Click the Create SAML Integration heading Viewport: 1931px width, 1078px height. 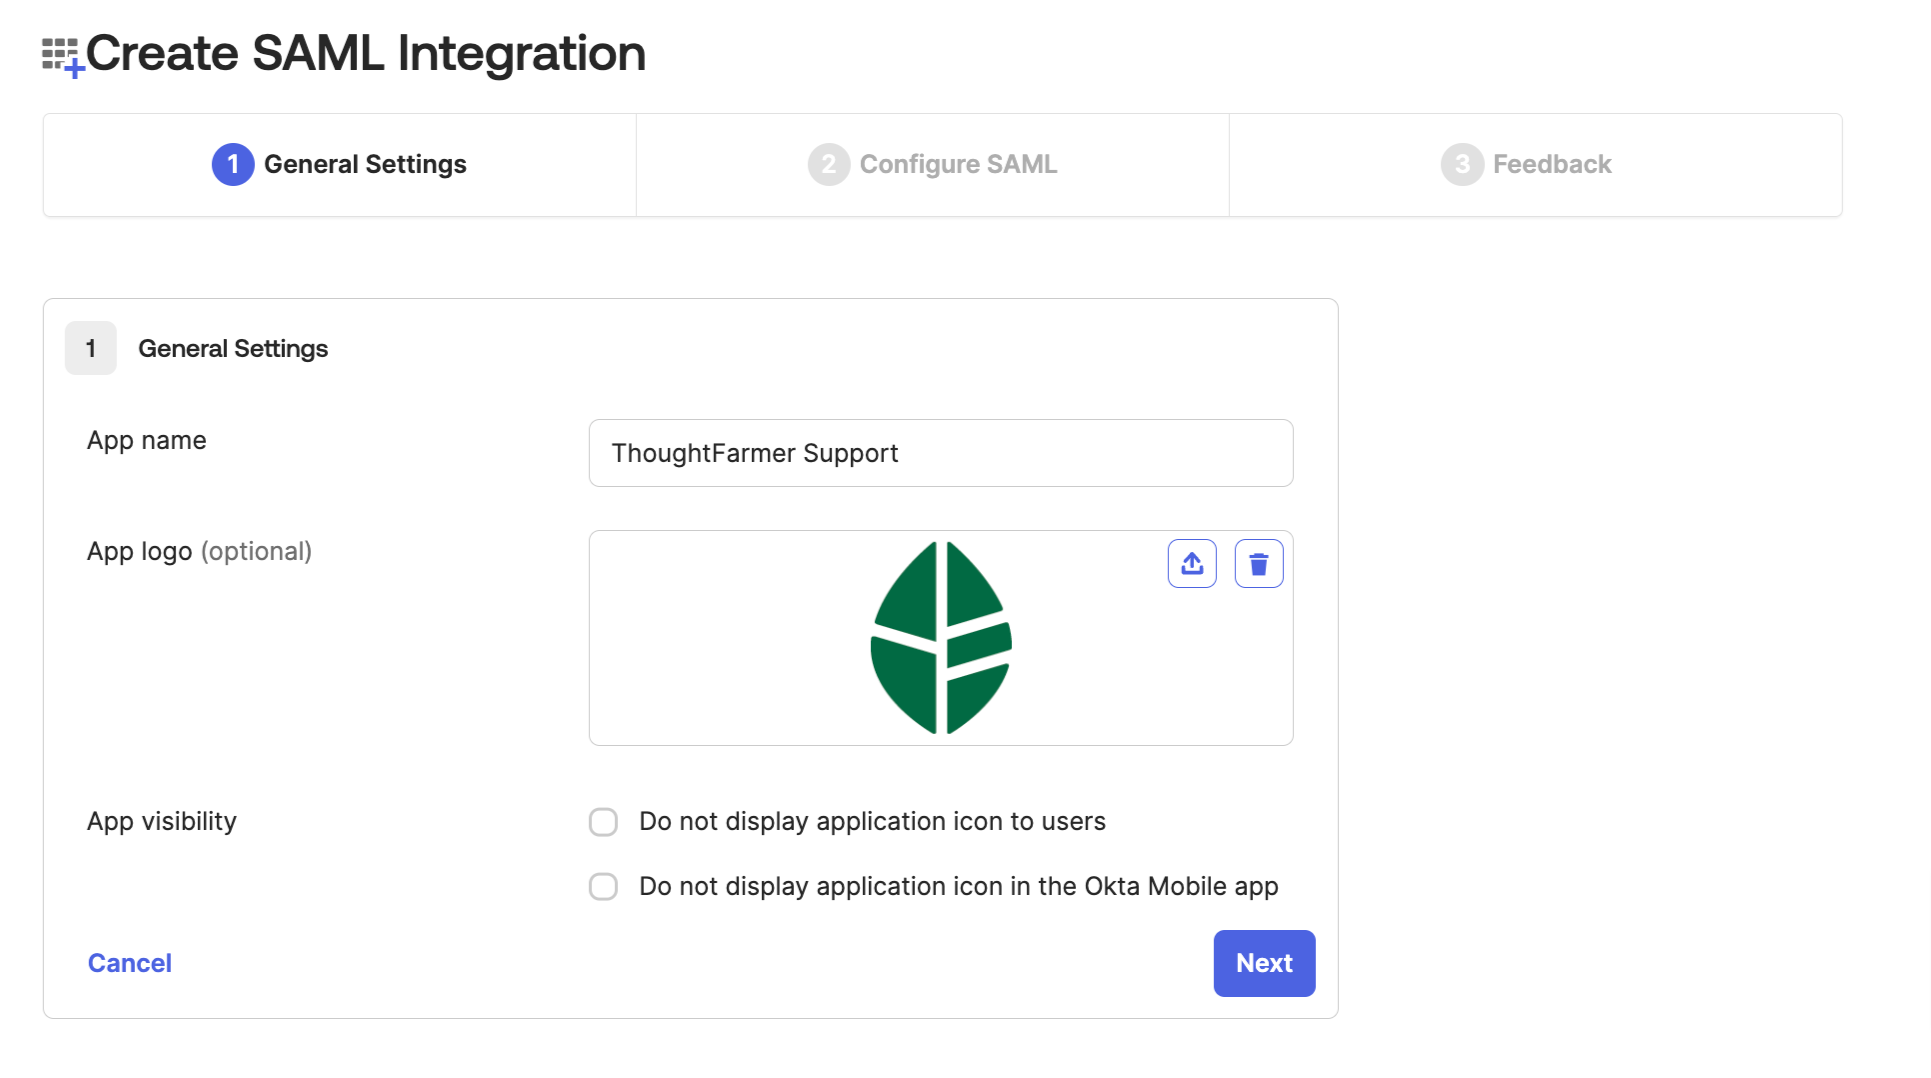(366, 53)
